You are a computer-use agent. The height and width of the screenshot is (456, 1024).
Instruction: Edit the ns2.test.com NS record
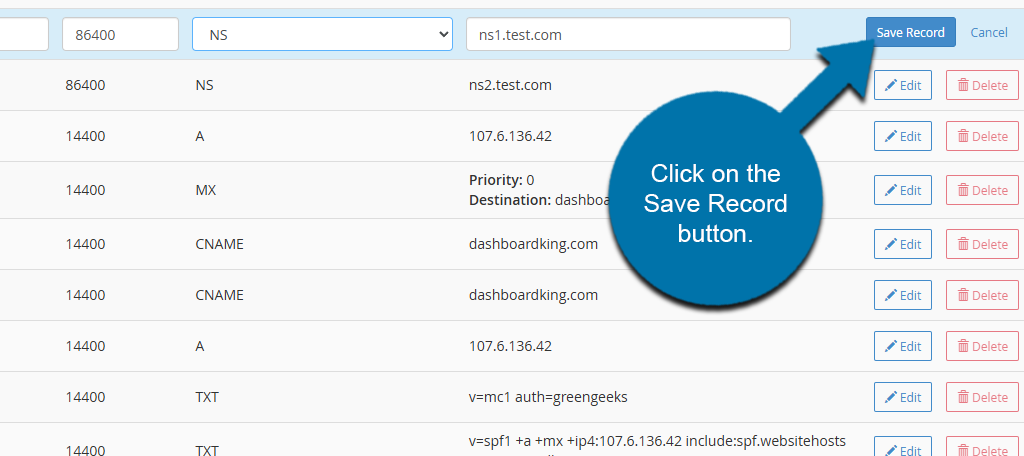903,85
